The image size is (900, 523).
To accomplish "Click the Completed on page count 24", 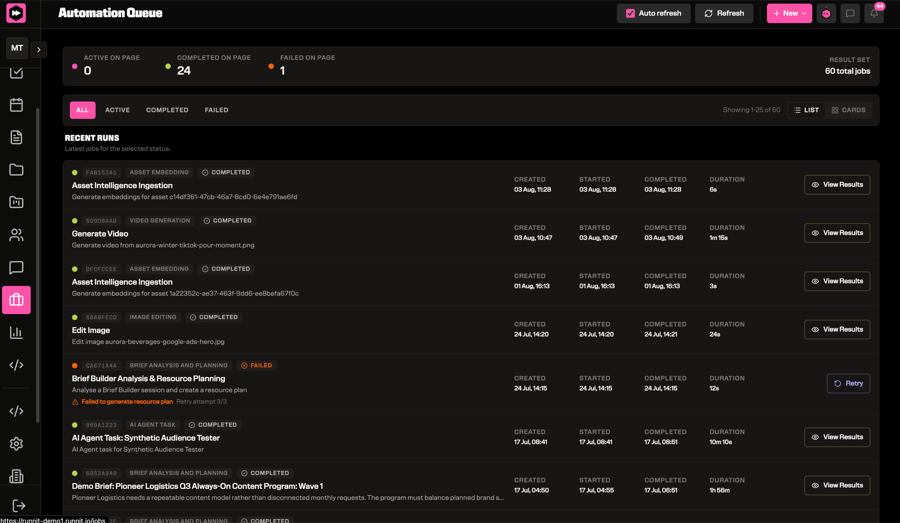I will [x=184, y=71].
